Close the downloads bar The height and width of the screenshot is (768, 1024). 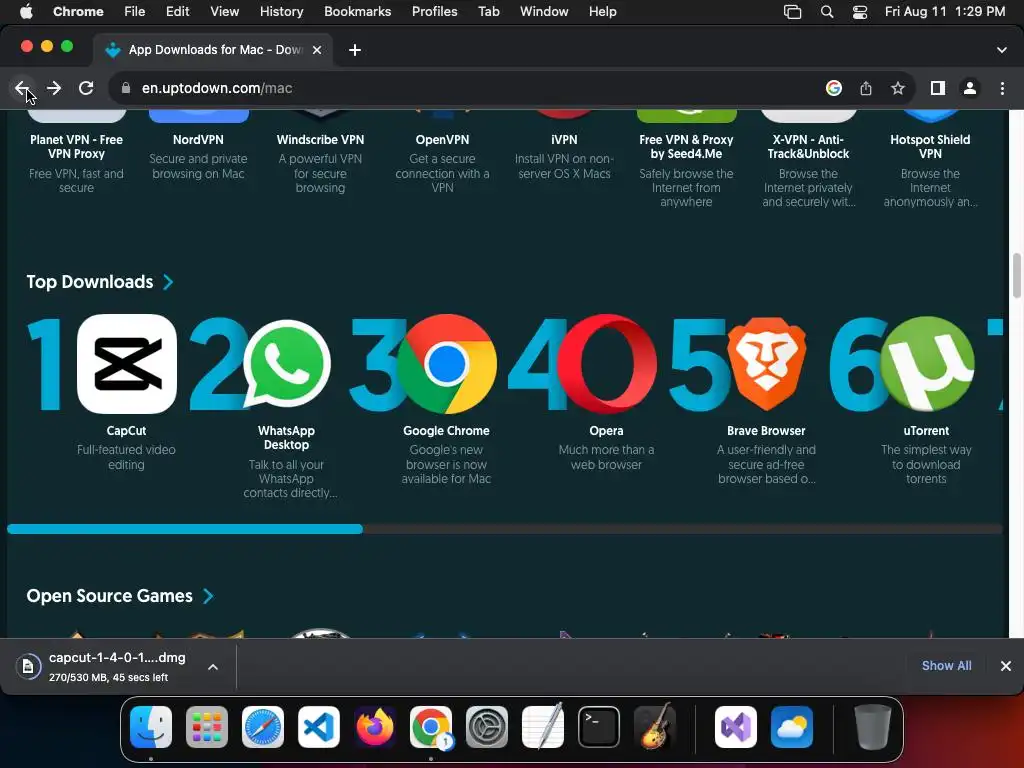[1006, 665]
